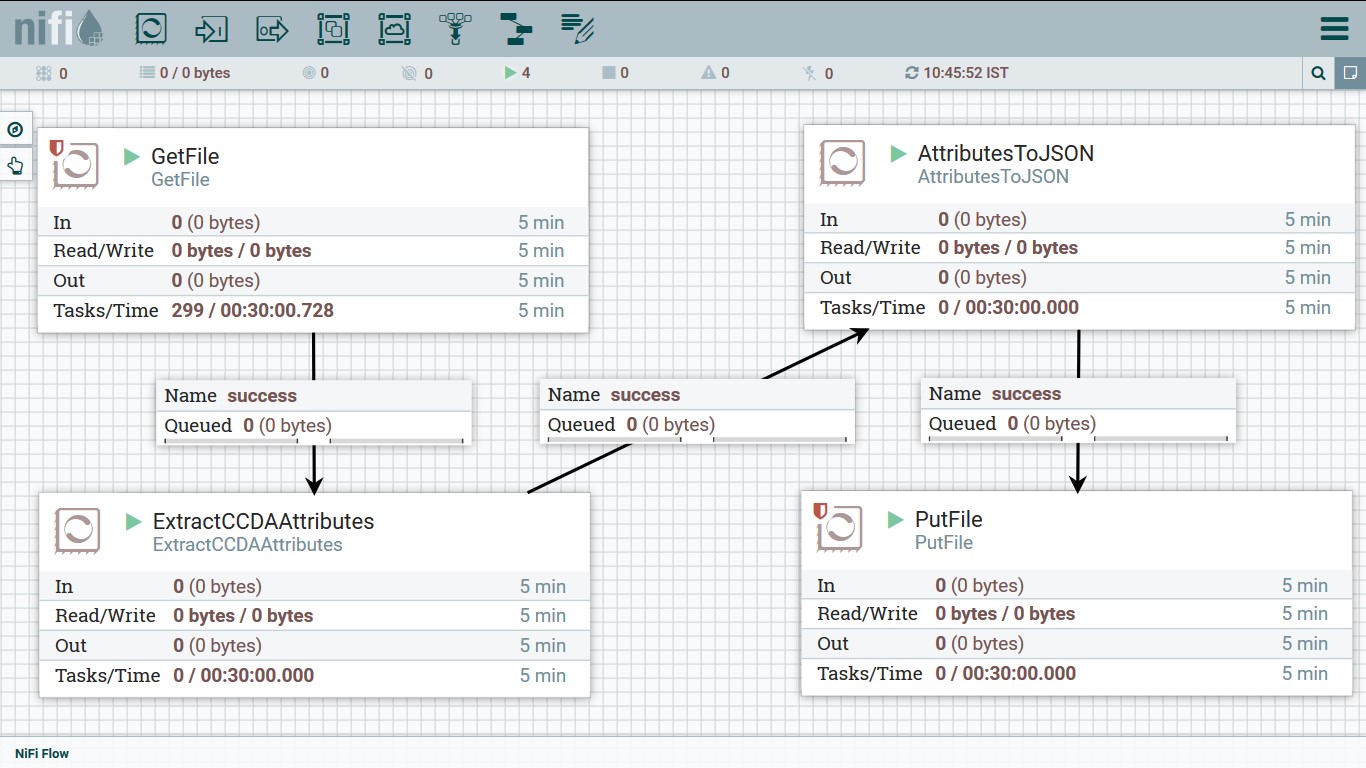The image size is (1366, 768).
Task: Click the GetFile processor icon
Action: click(x=75, y=165)
